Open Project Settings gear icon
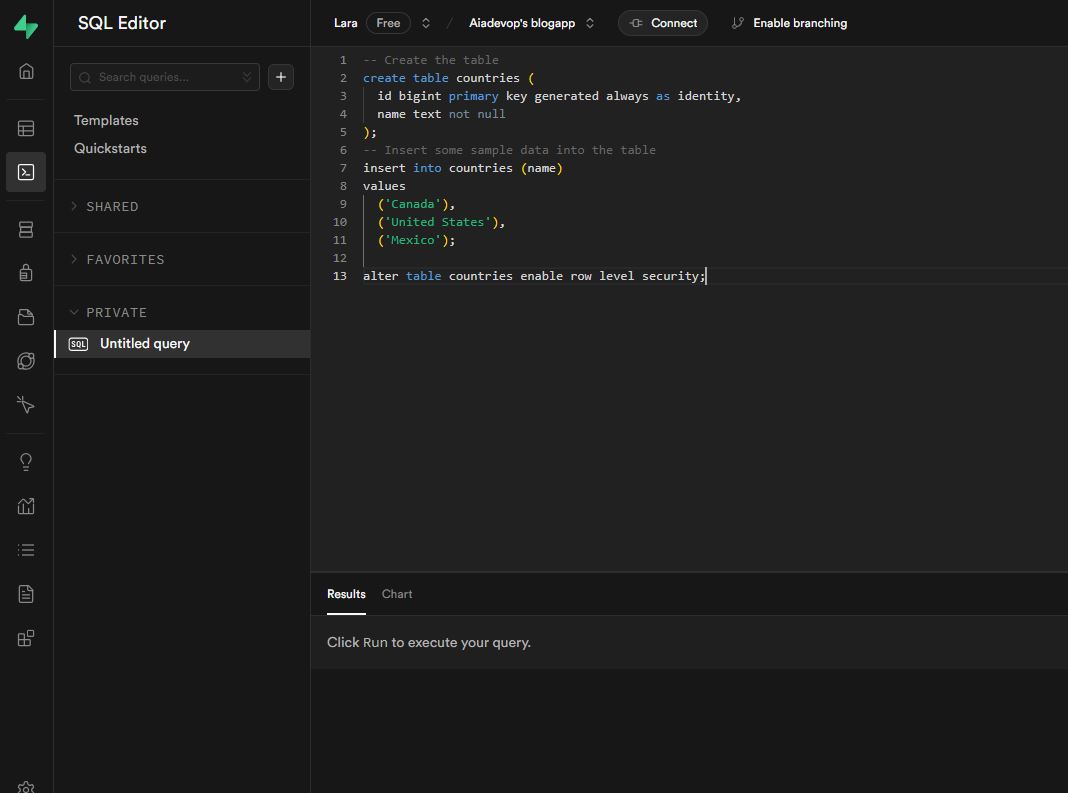 [x=26, y=787]
